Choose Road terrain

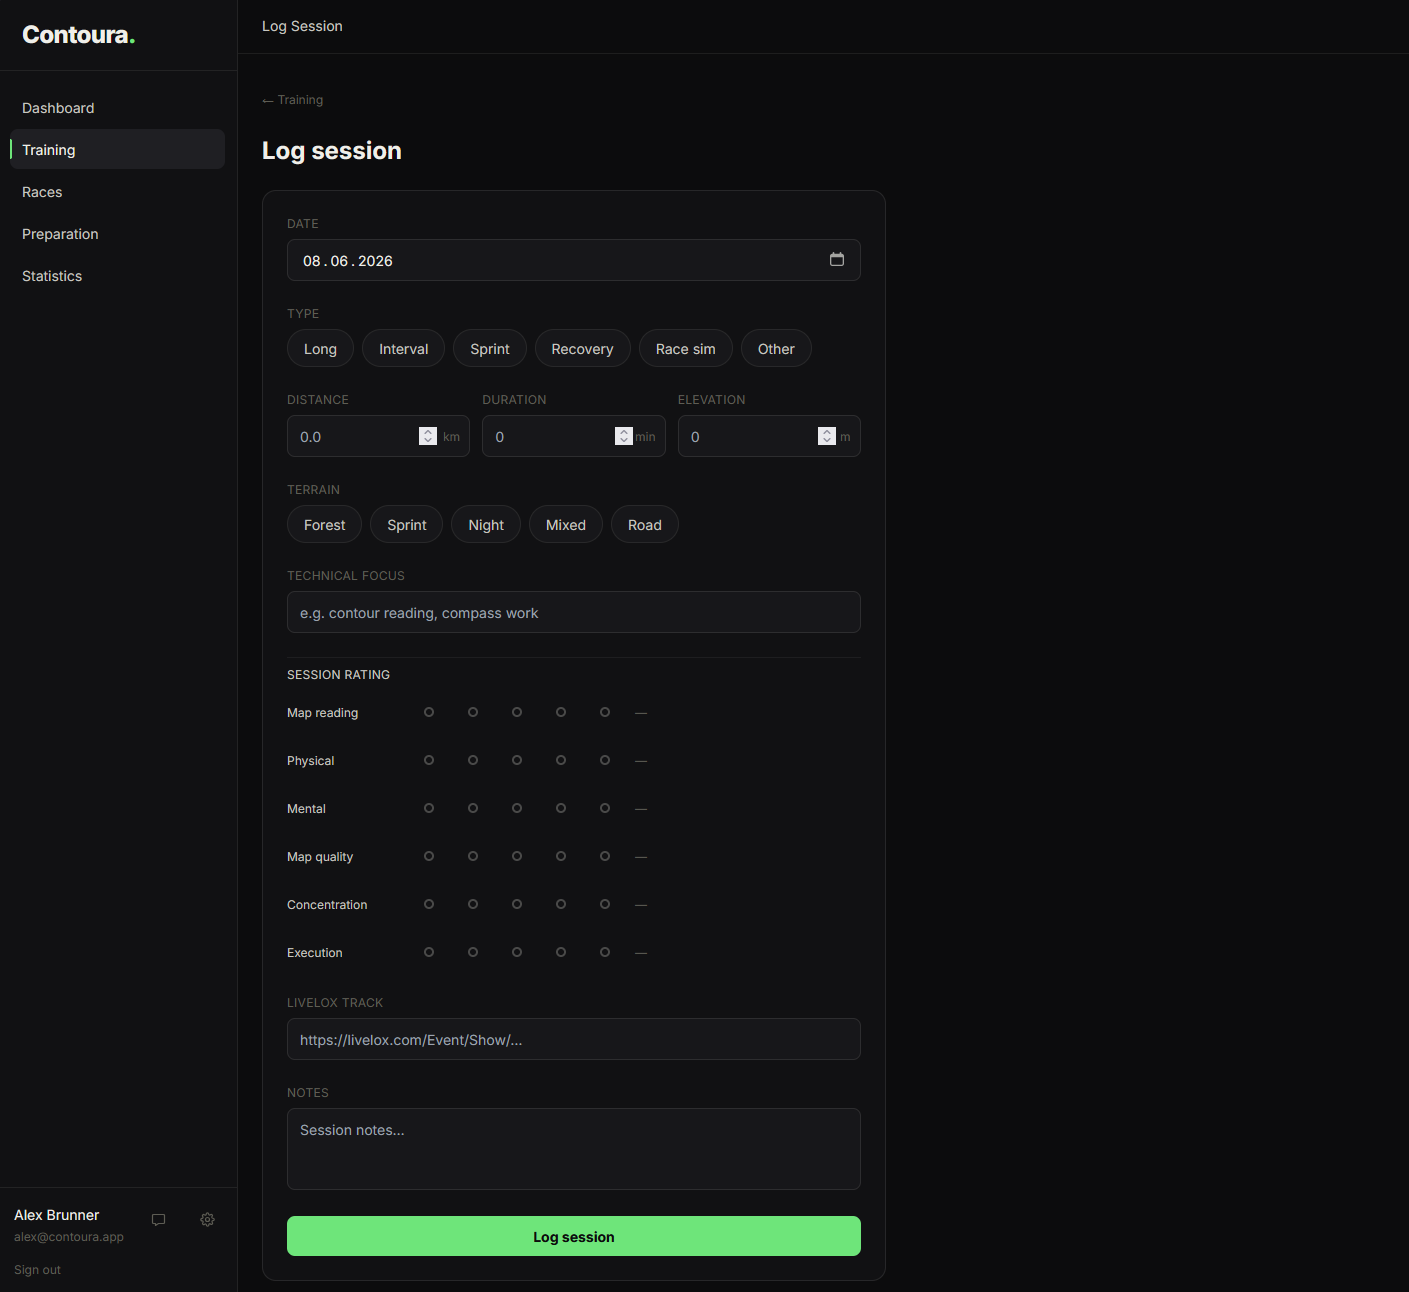tap(645, 524)
